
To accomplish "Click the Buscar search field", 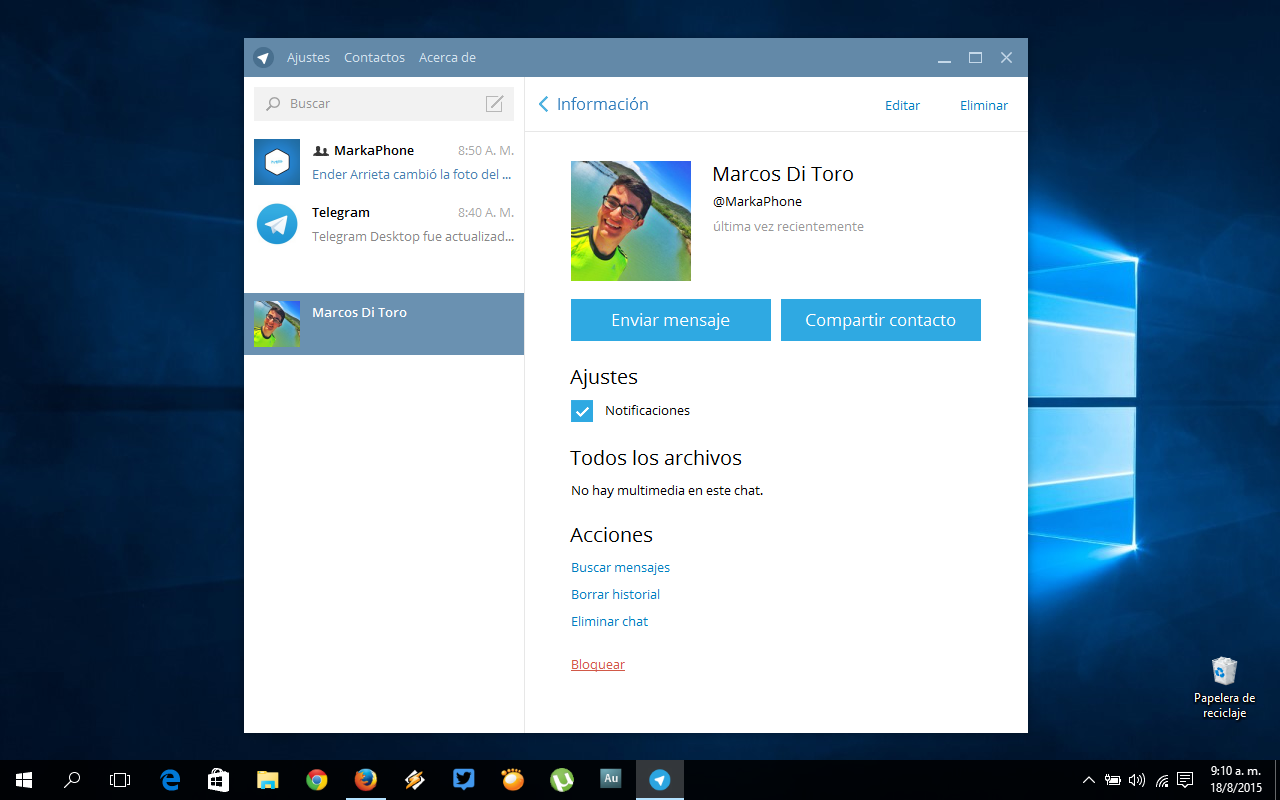I will (x=380, y=104).
